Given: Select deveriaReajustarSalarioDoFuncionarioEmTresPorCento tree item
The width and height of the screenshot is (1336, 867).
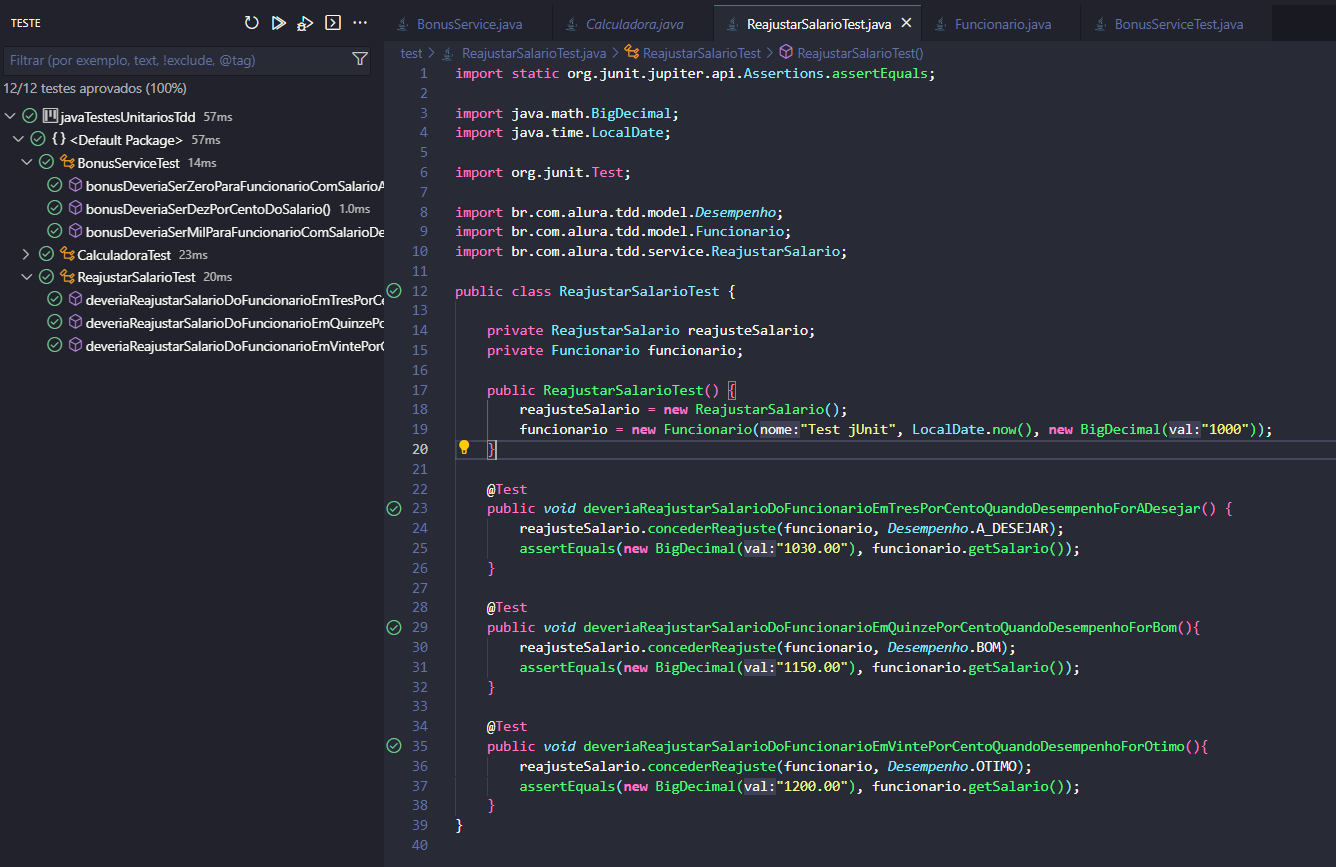Looking at the screenshot, I should pyautogui.click(x=192, y=300).
